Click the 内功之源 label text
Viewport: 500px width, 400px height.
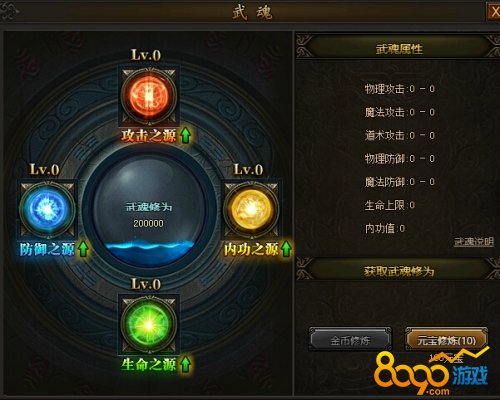coord(251,249)
